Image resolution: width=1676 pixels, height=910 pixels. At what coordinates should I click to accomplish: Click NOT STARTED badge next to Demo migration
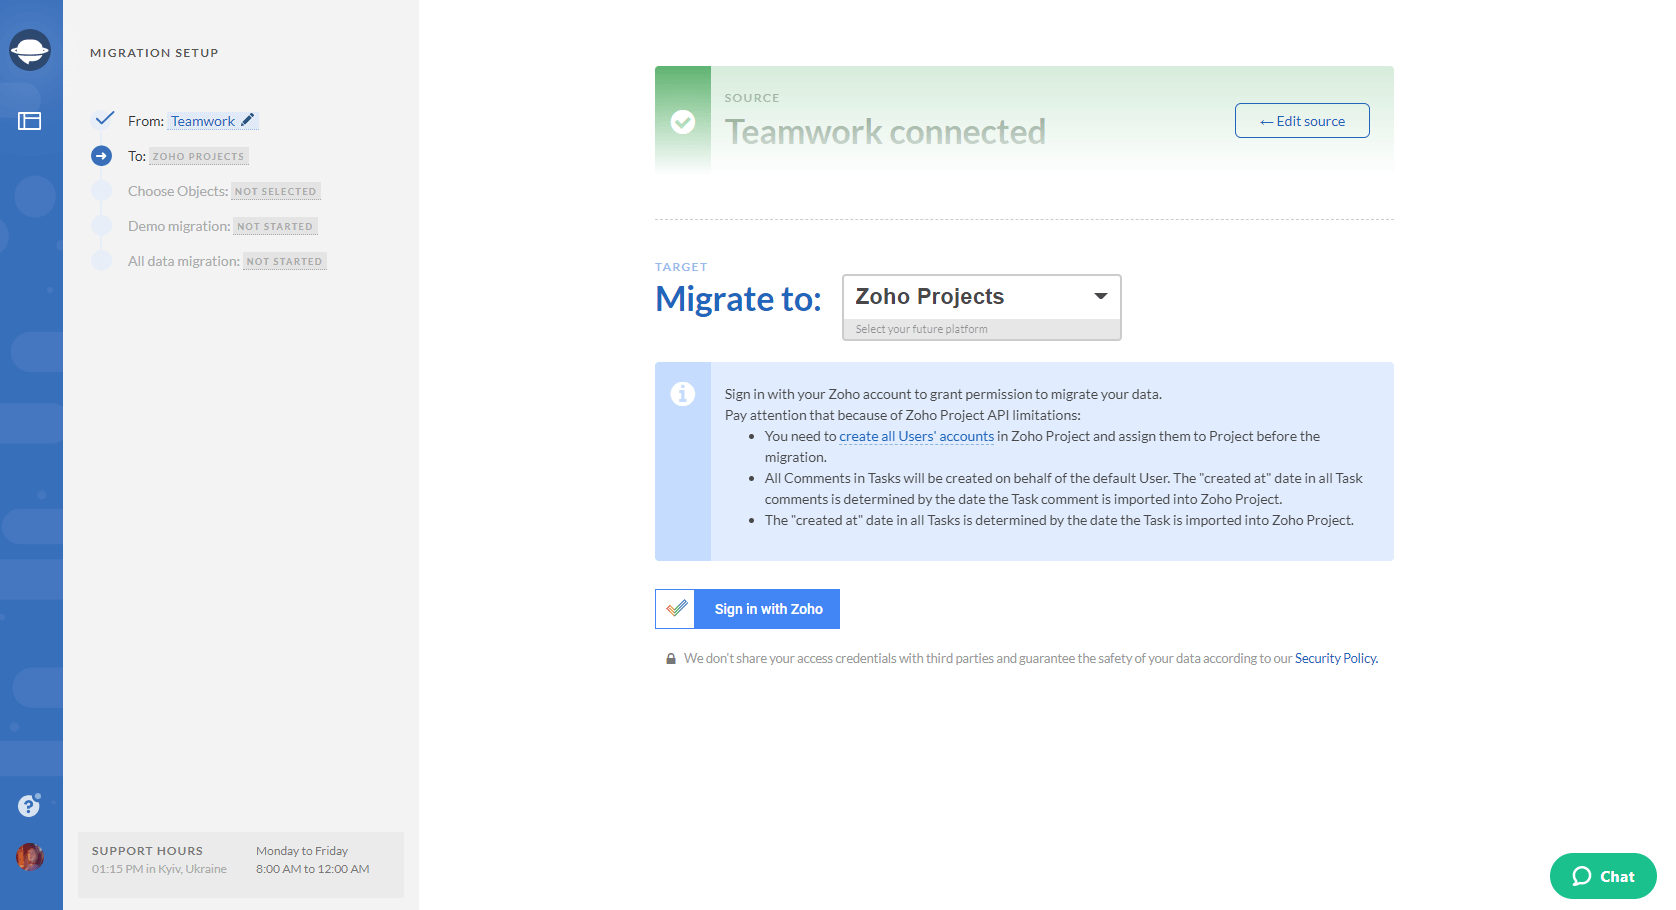tap(275, 226)
